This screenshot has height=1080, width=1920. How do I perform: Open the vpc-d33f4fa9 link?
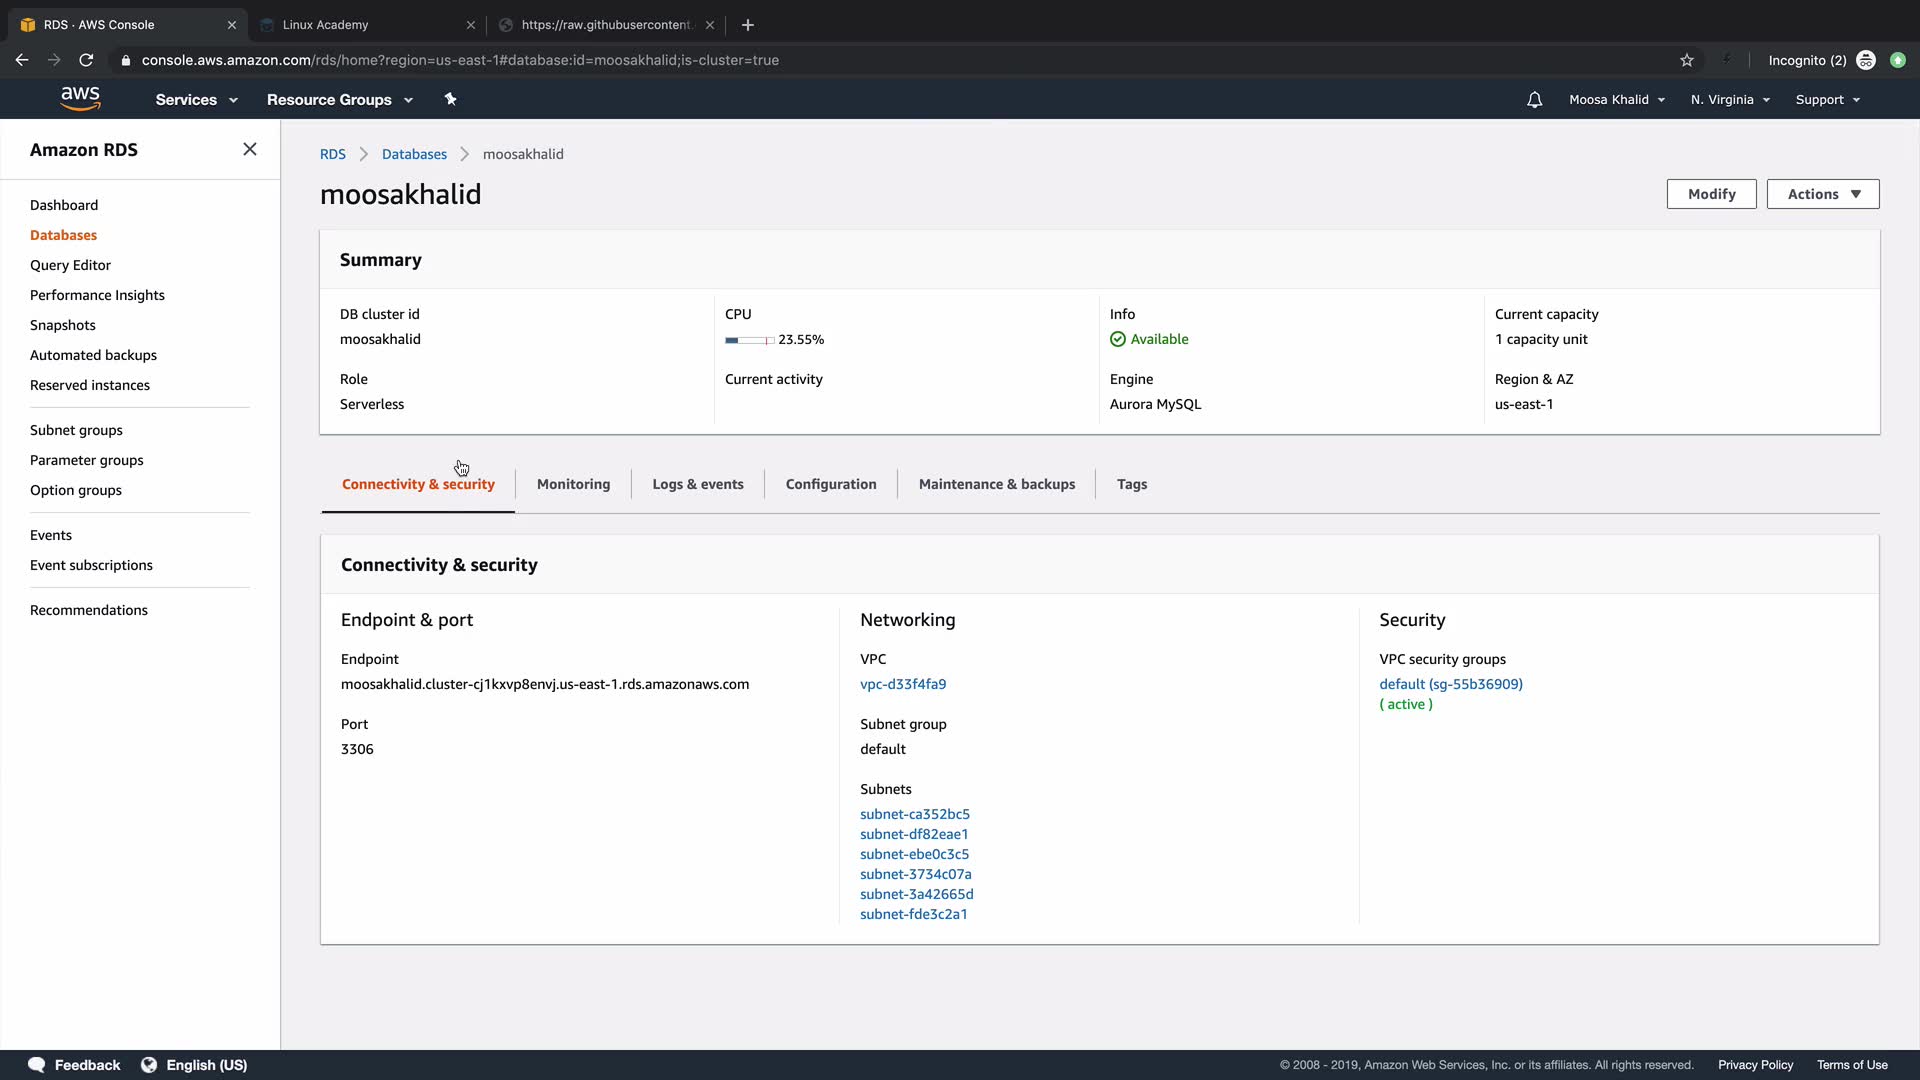click(902, 684)
